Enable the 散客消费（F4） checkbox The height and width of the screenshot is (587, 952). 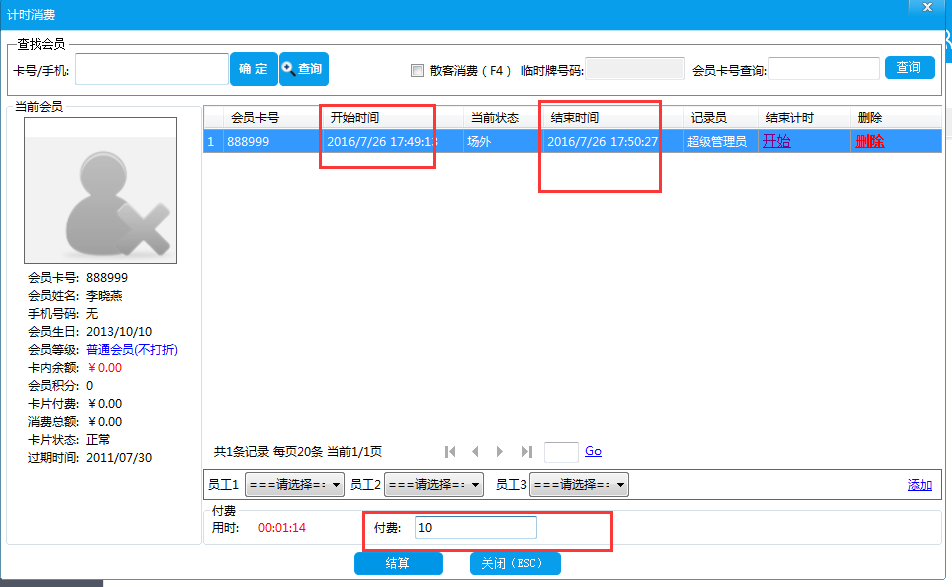click(x=417, y=68)
